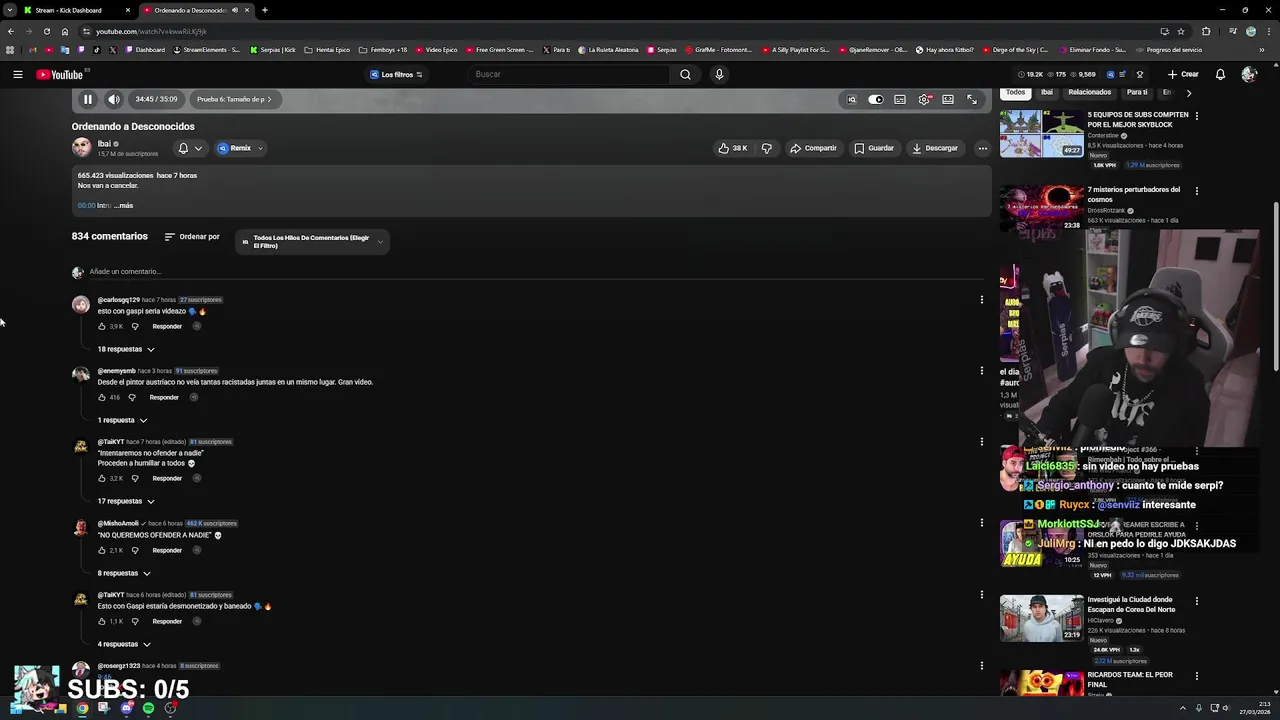Dislike the '"Intentaremos no ofender a nadie"' comment
The height and width of the screenshot is (720, 1280).
click(x=135, y=478)
